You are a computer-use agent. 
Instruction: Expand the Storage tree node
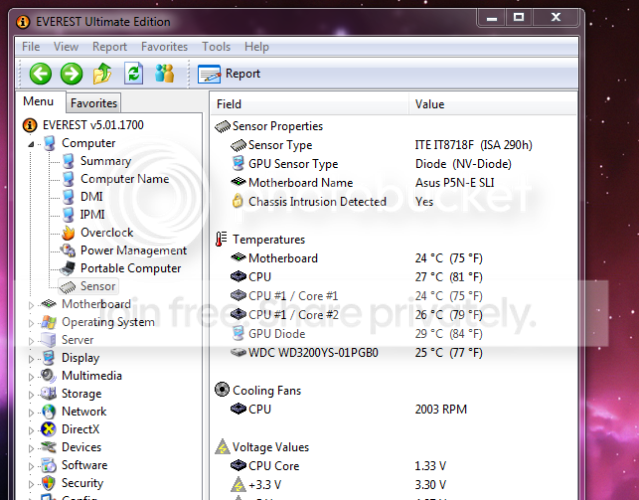tap(31, 394)
